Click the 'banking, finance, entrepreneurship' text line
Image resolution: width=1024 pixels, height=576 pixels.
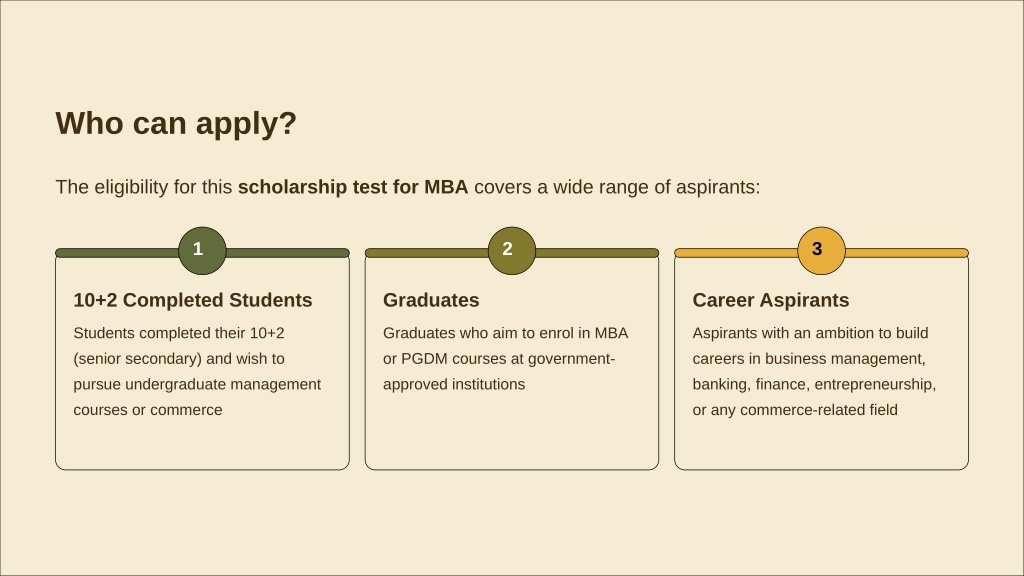[814, 385]
